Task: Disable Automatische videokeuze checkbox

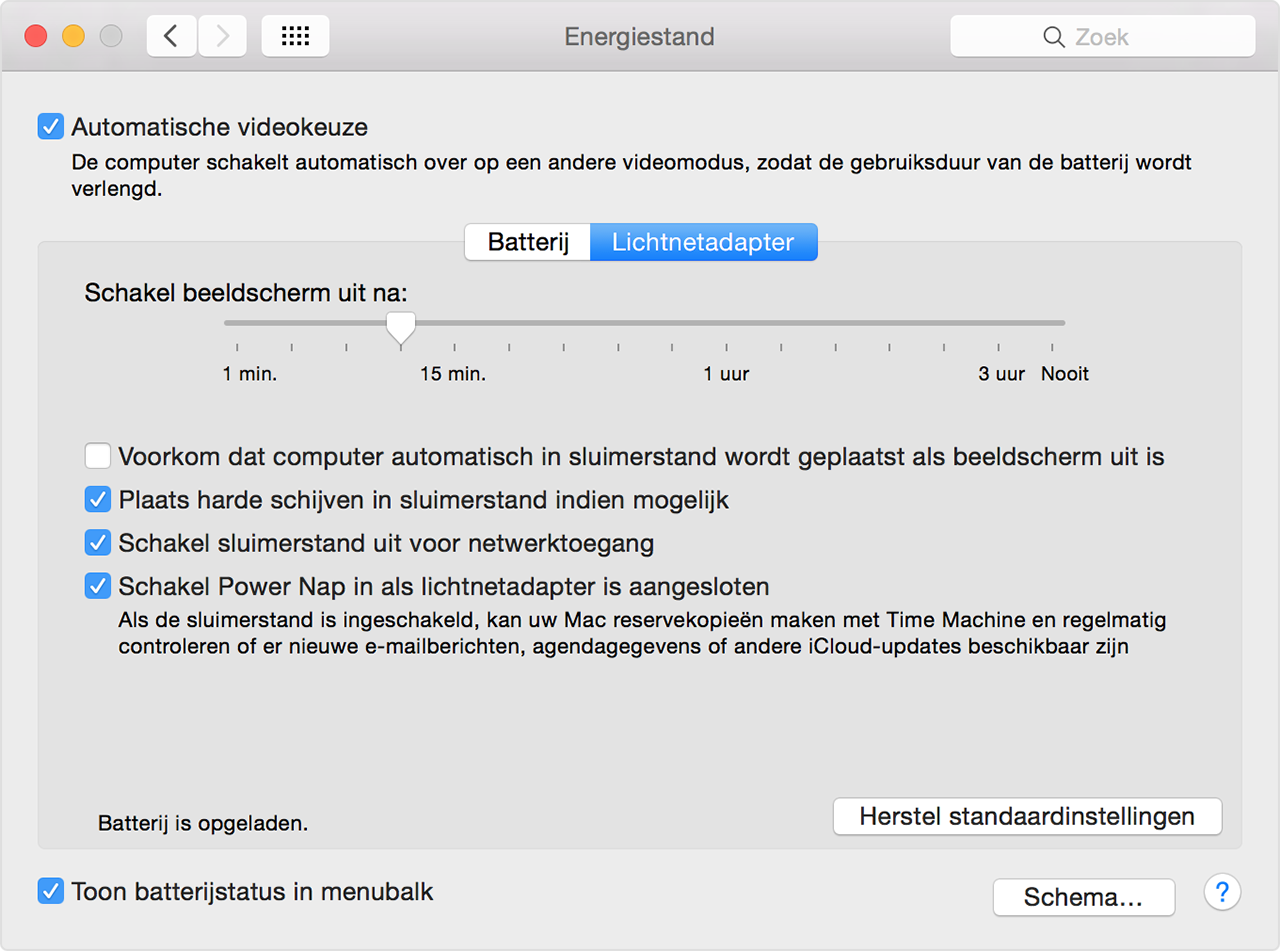Action: pos(50,127)
